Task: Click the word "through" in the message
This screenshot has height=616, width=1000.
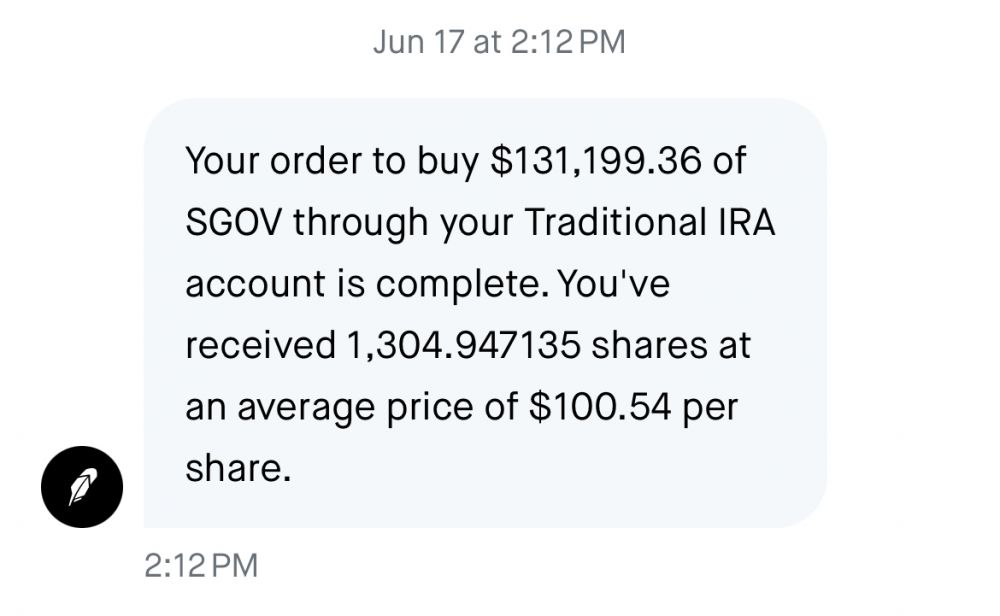Action: 360,223
